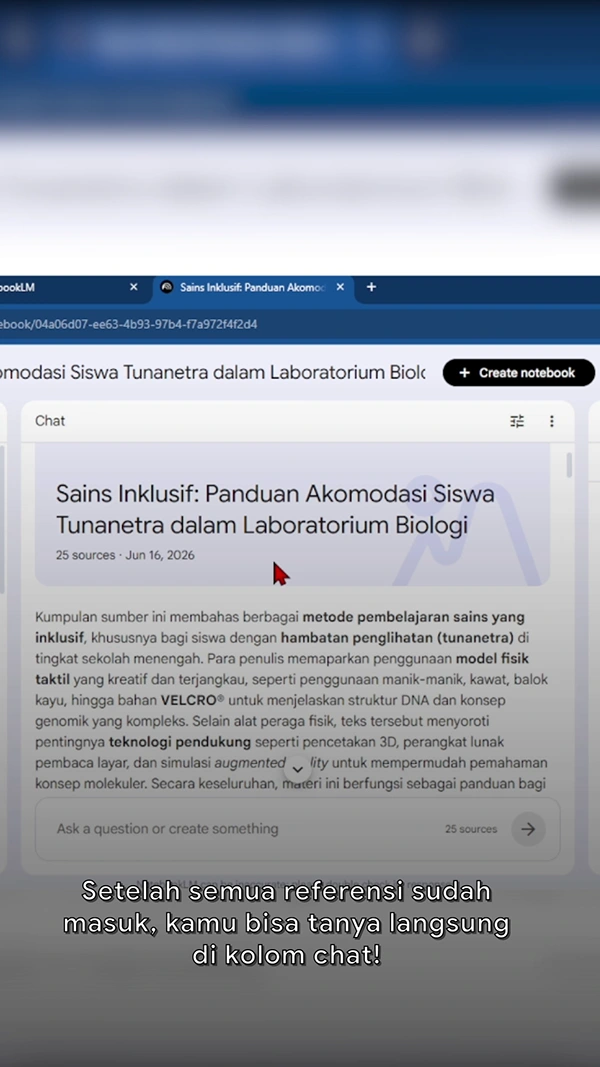Viewport: 600px width, 1067px height.
Task: Click the 25 sources · Jun 16, 2026 line
Action: (125, 555)
